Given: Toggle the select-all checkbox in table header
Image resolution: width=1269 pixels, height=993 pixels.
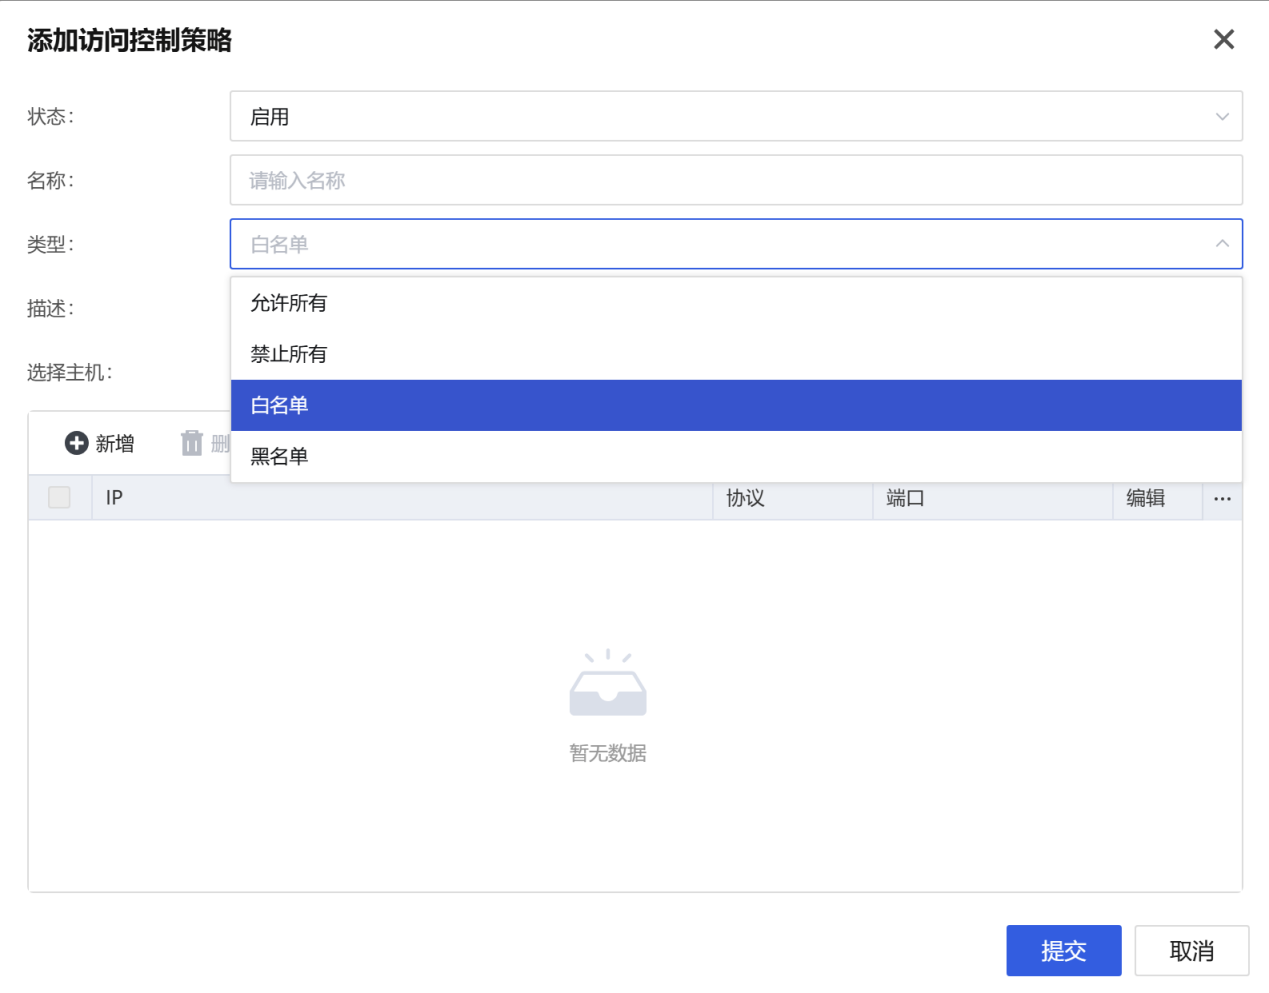Looking at the screenshot, I should 60,497.
